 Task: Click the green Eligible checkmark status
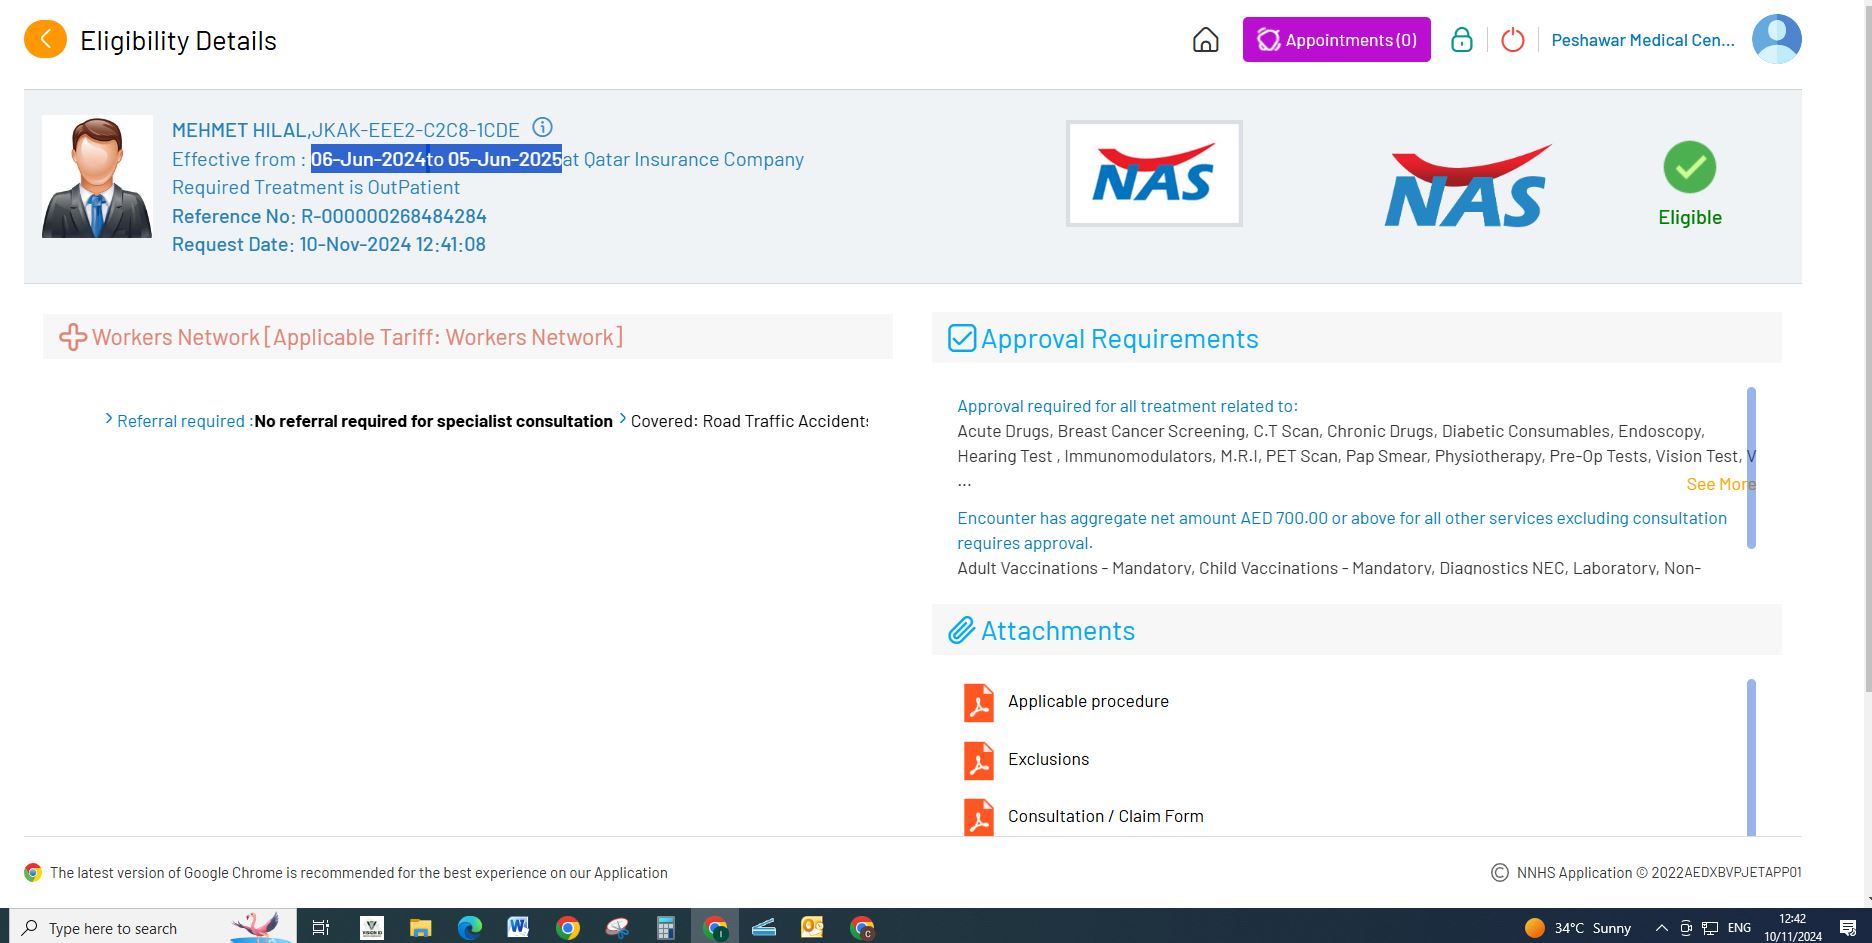1689,168
